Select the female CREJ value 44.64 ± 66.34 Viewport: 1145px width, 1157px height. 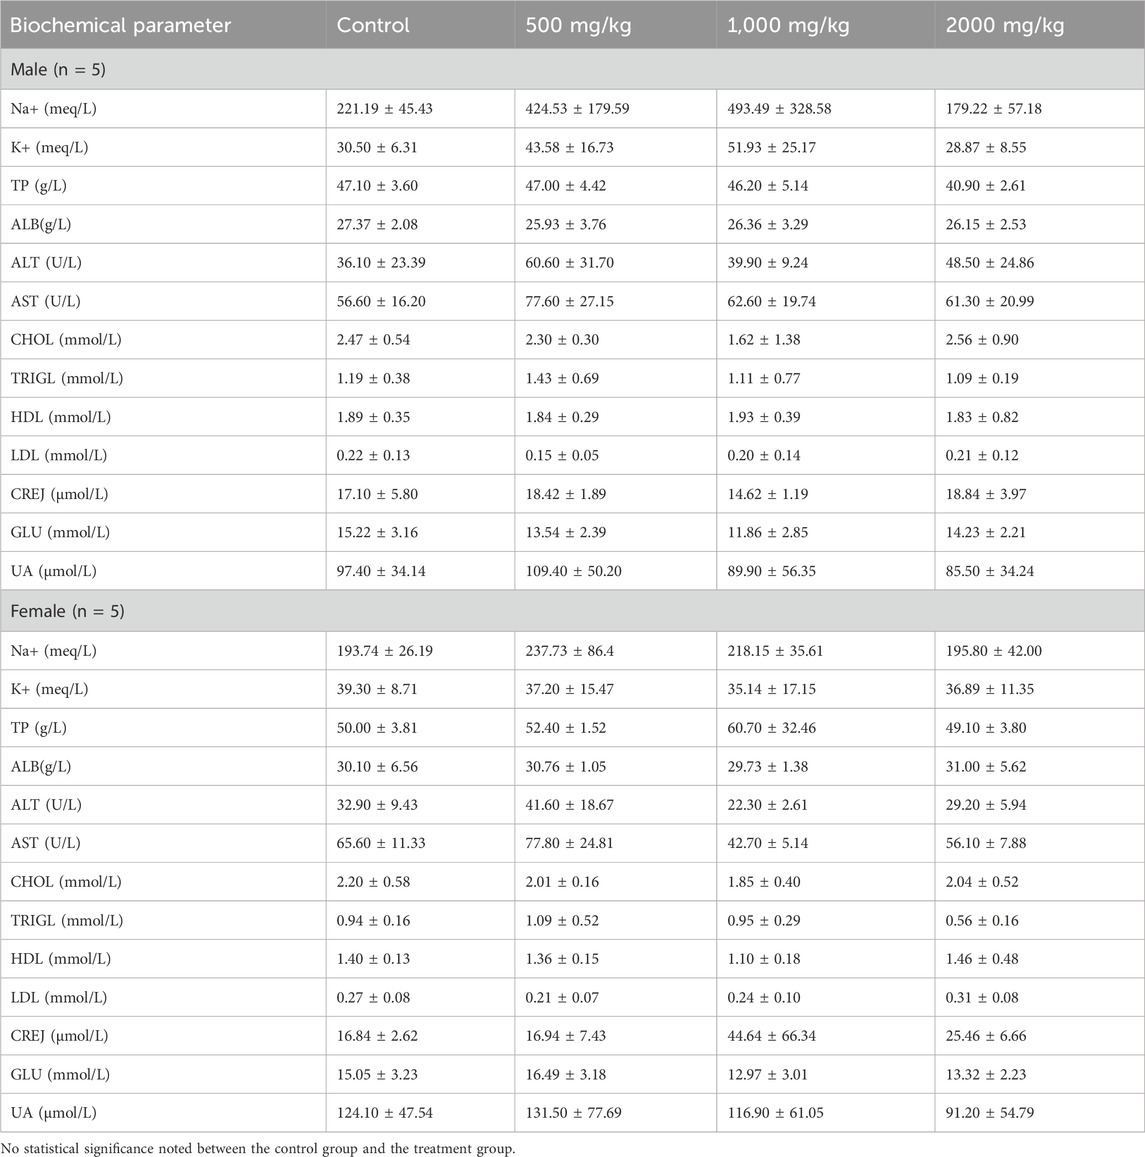[771, 1036]
